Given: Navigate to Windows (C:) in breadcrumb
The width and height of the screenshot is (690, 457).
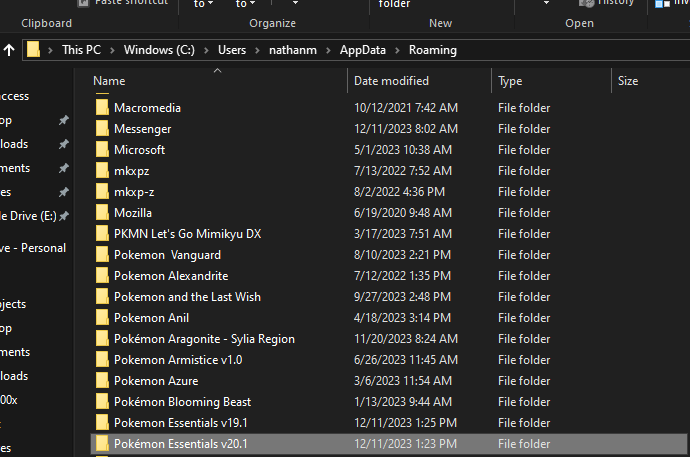Looking at the screenshot, I should 159,50.
